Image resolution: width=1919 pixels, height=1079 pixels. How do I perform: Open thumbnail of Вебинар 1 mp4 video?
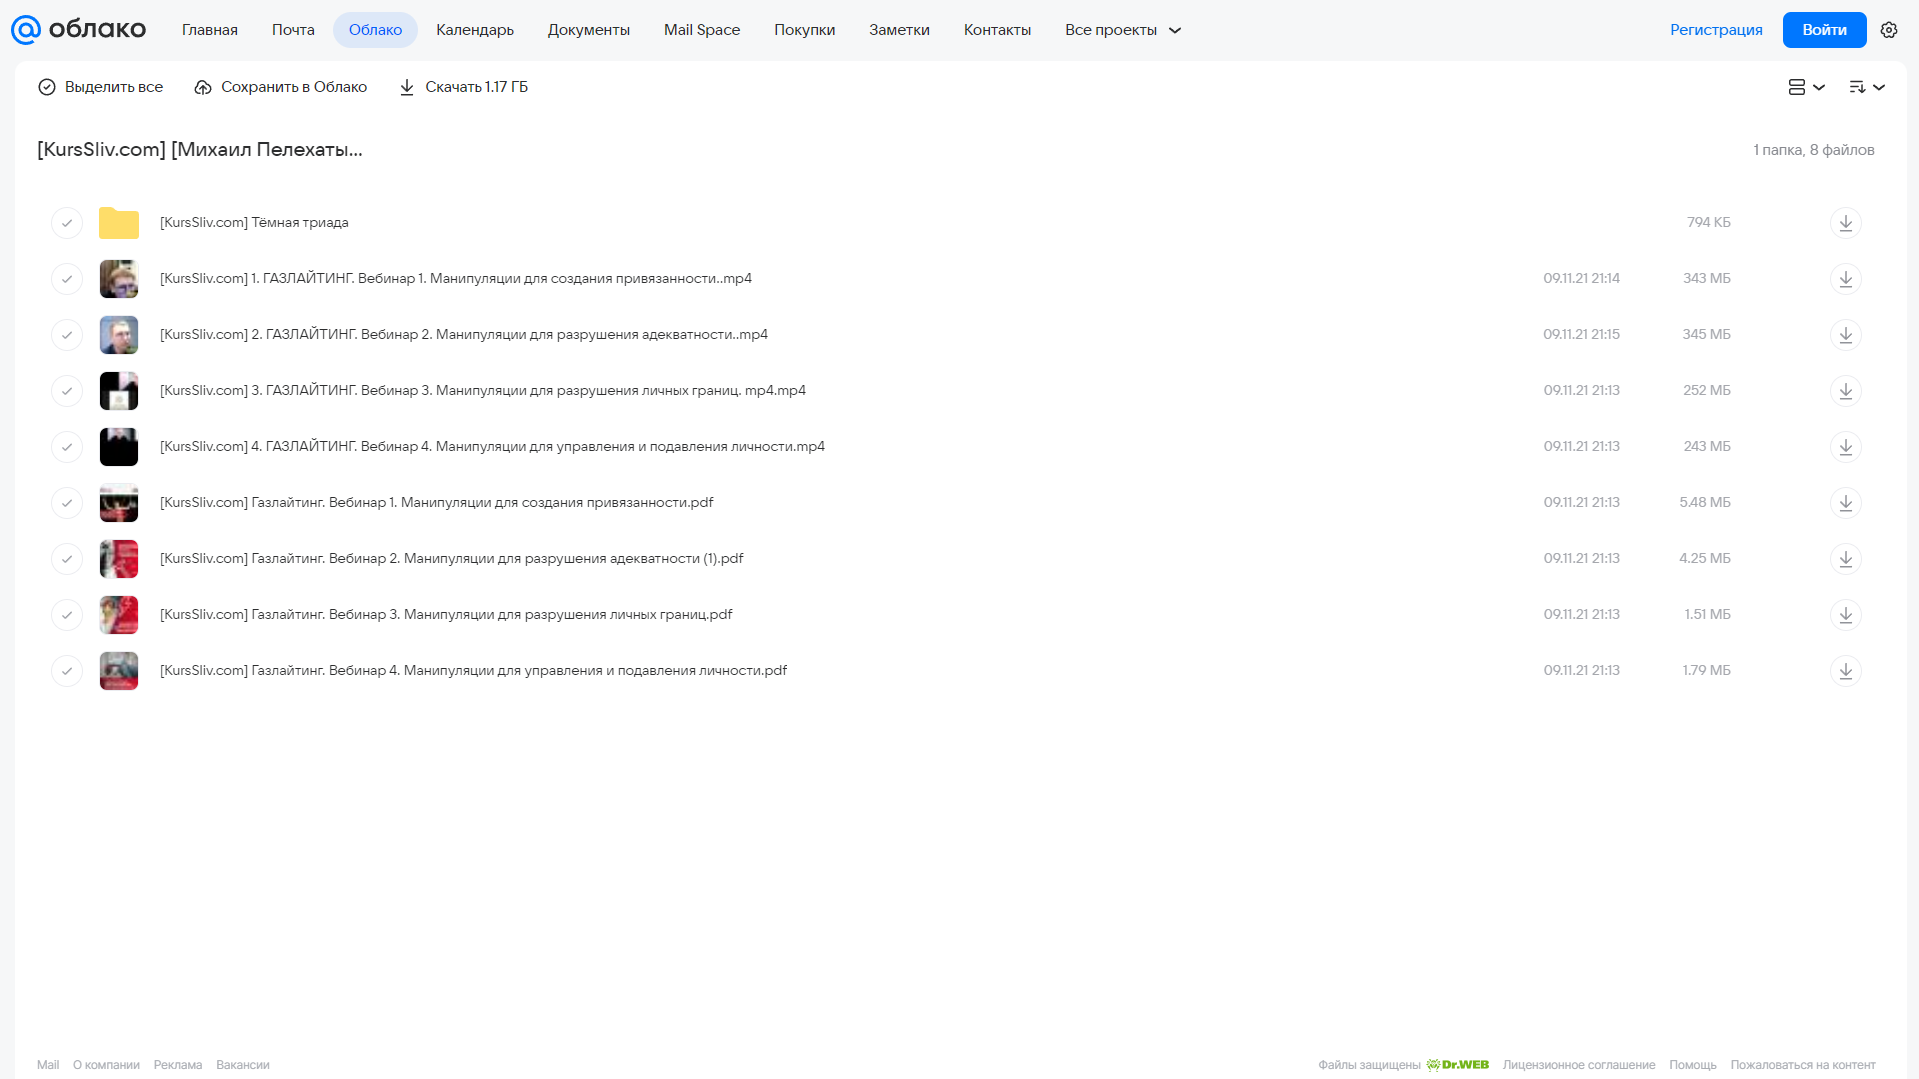click(x=119, y=279)
